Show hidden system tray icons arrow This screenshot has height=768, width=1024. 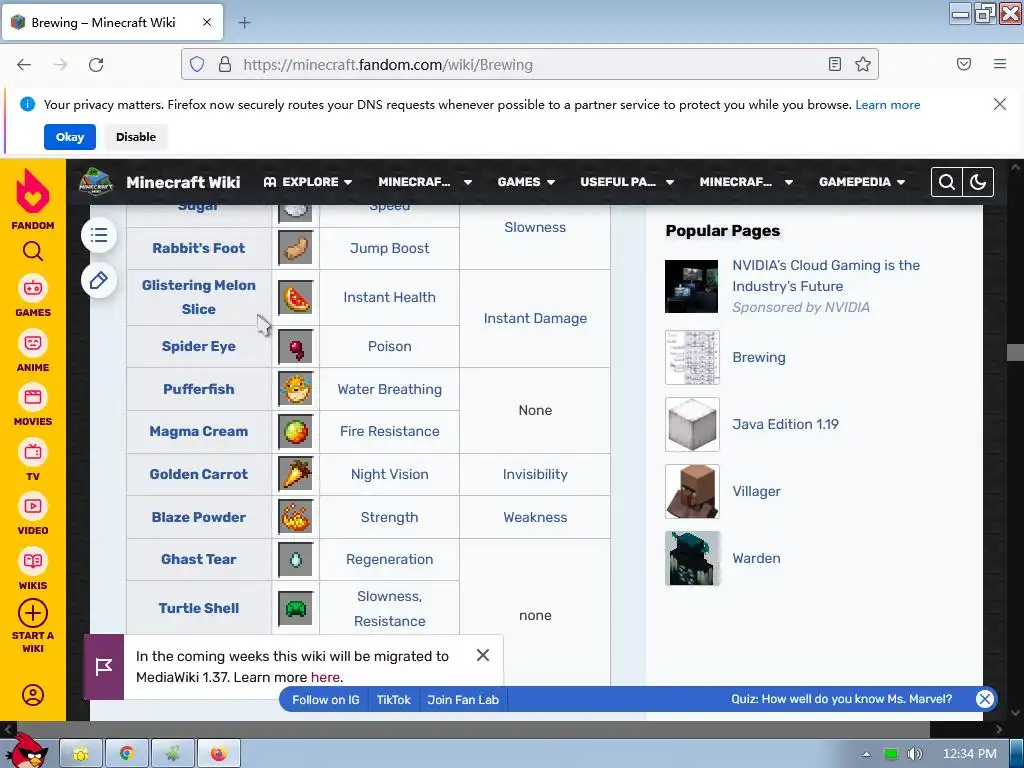coord(867,754)
